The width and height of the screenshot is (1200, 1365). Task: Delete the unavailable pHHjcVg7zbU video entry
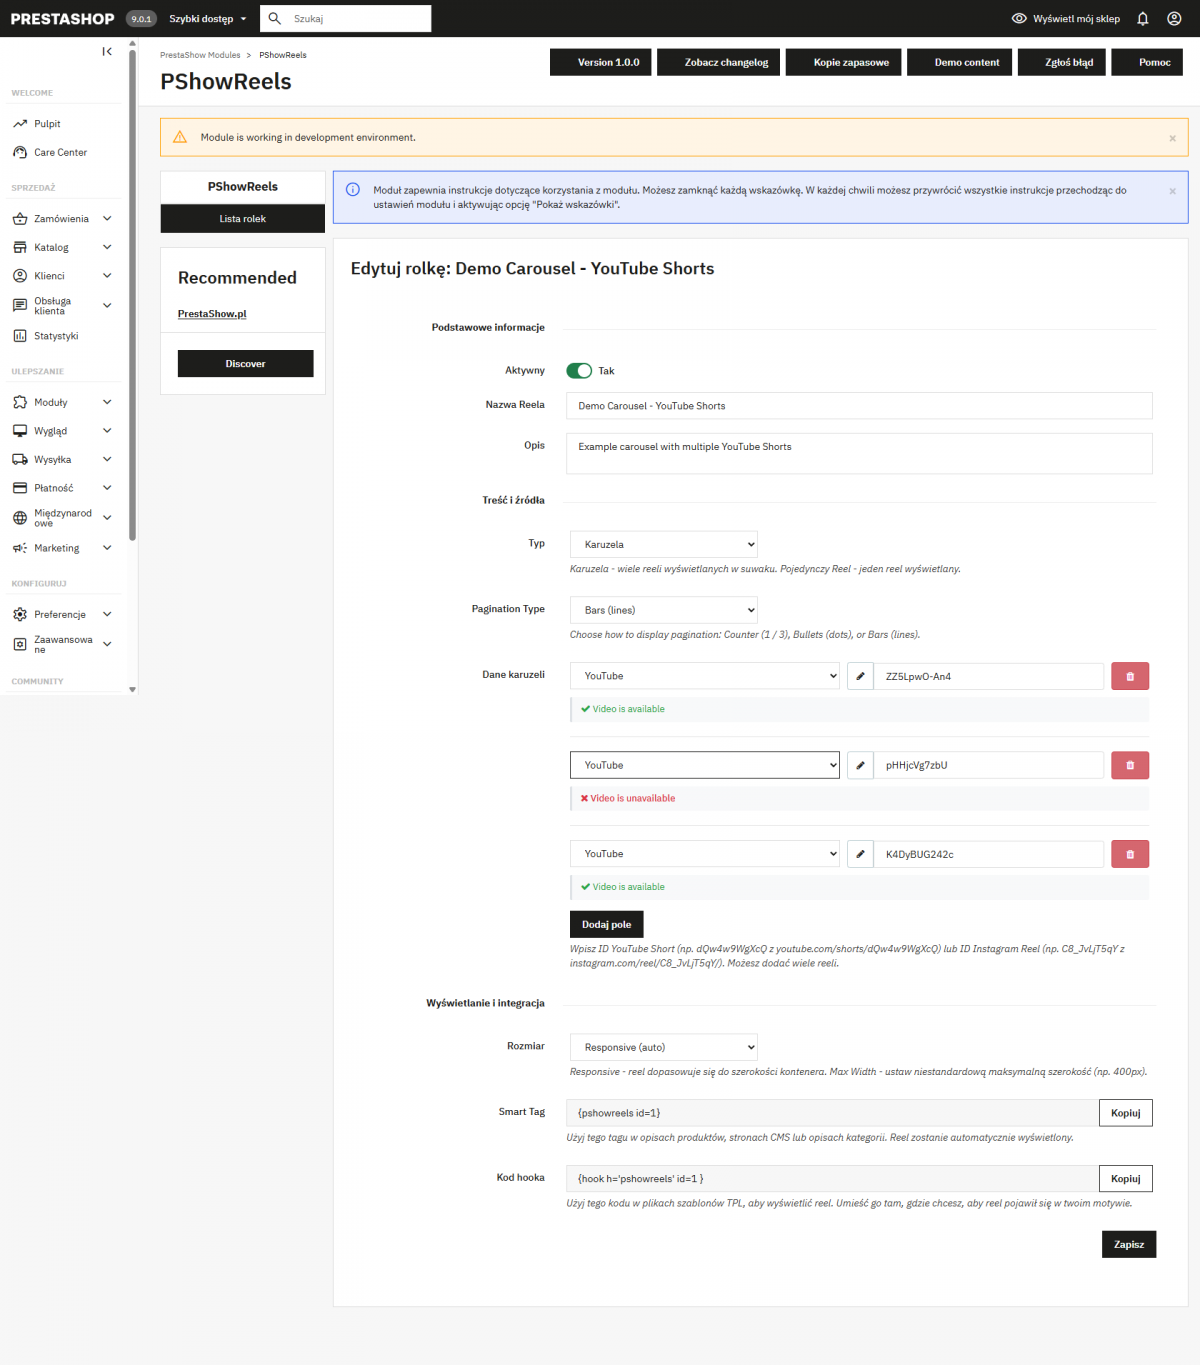[1129, 765]
